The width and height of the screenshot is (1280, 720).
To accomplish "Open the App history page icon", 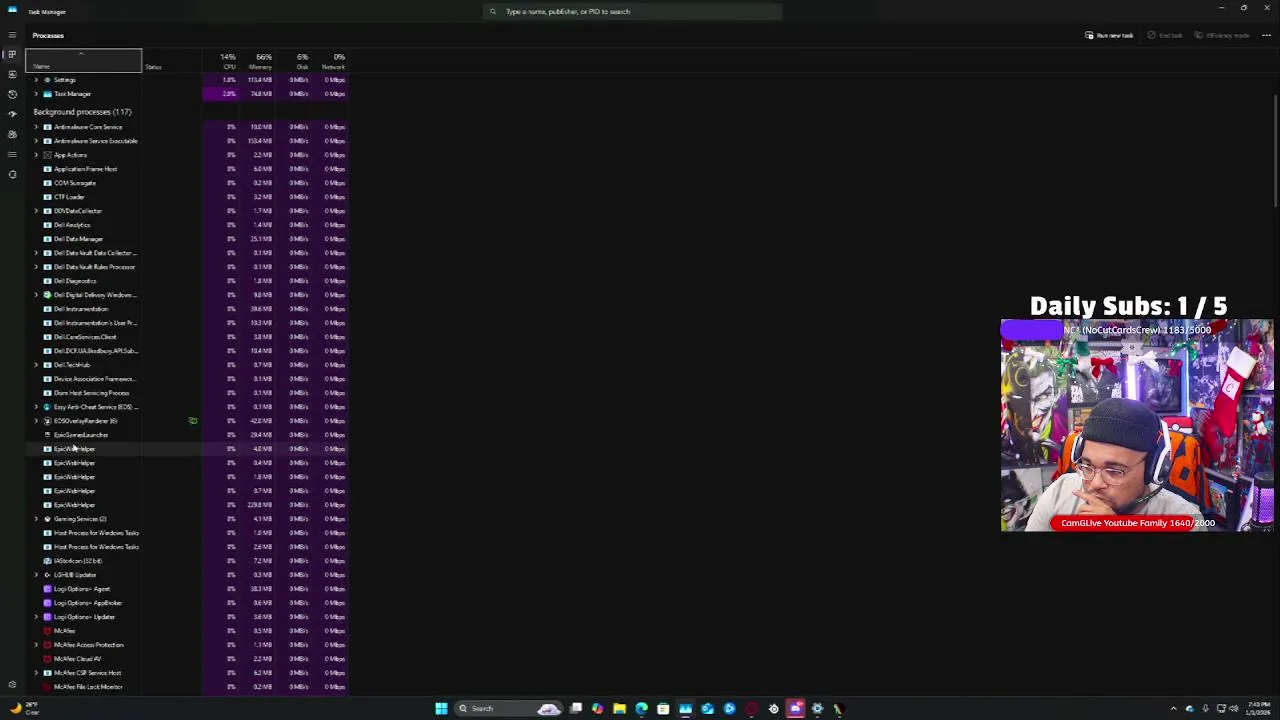I will pyautogui.click(x=12, y=94).
